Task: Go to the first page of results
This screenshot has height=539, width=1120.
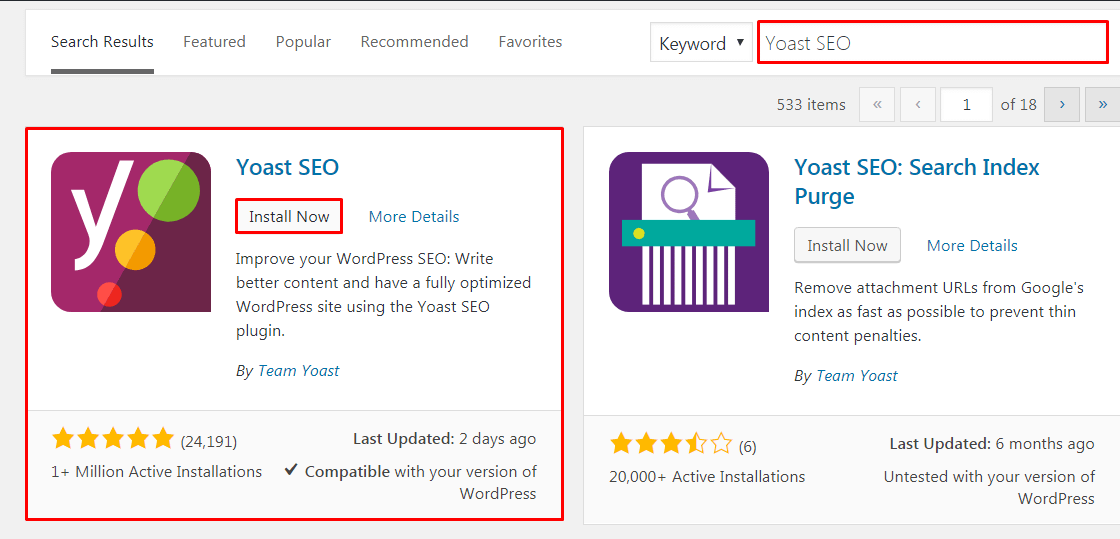Action: (x=877, y=105)
